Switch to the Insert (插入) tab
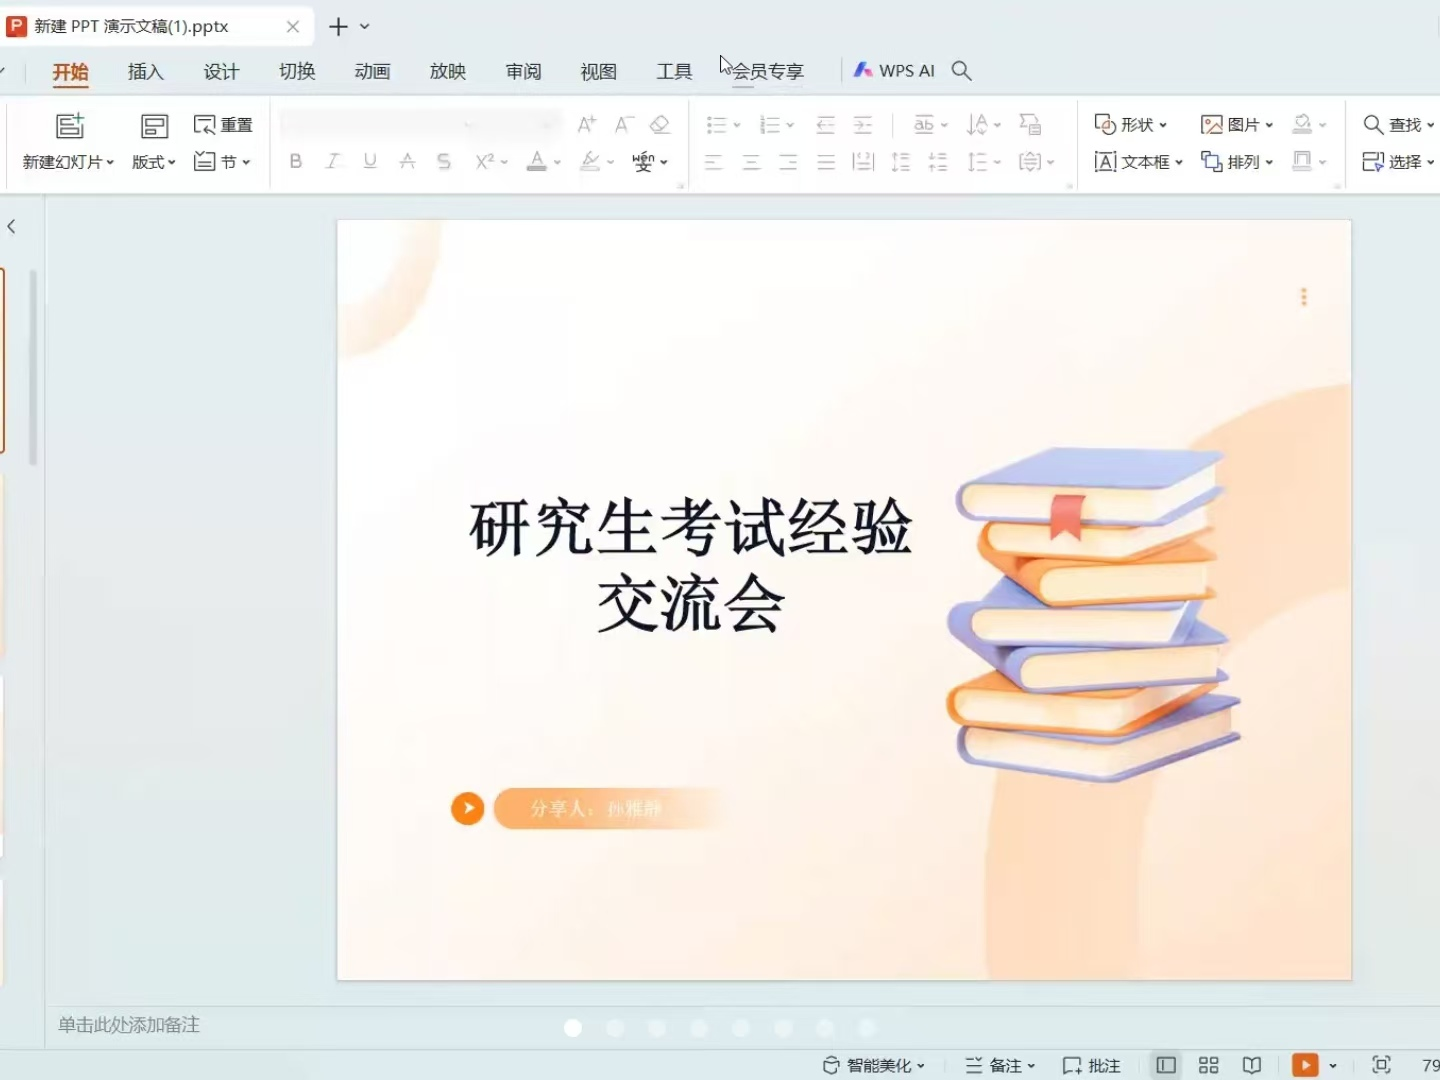Image resolution: width=1440 pixels, height=1080 pixels. click(x=145, y=71)
